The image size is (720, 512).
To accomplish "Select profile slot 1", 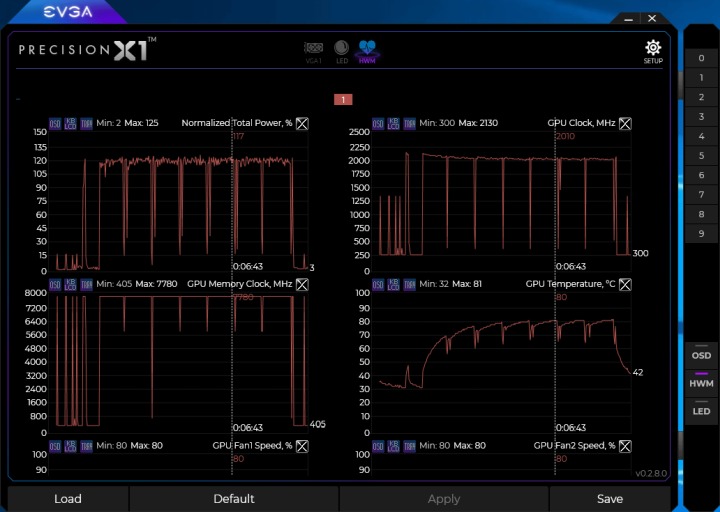I will click(701, 78).
